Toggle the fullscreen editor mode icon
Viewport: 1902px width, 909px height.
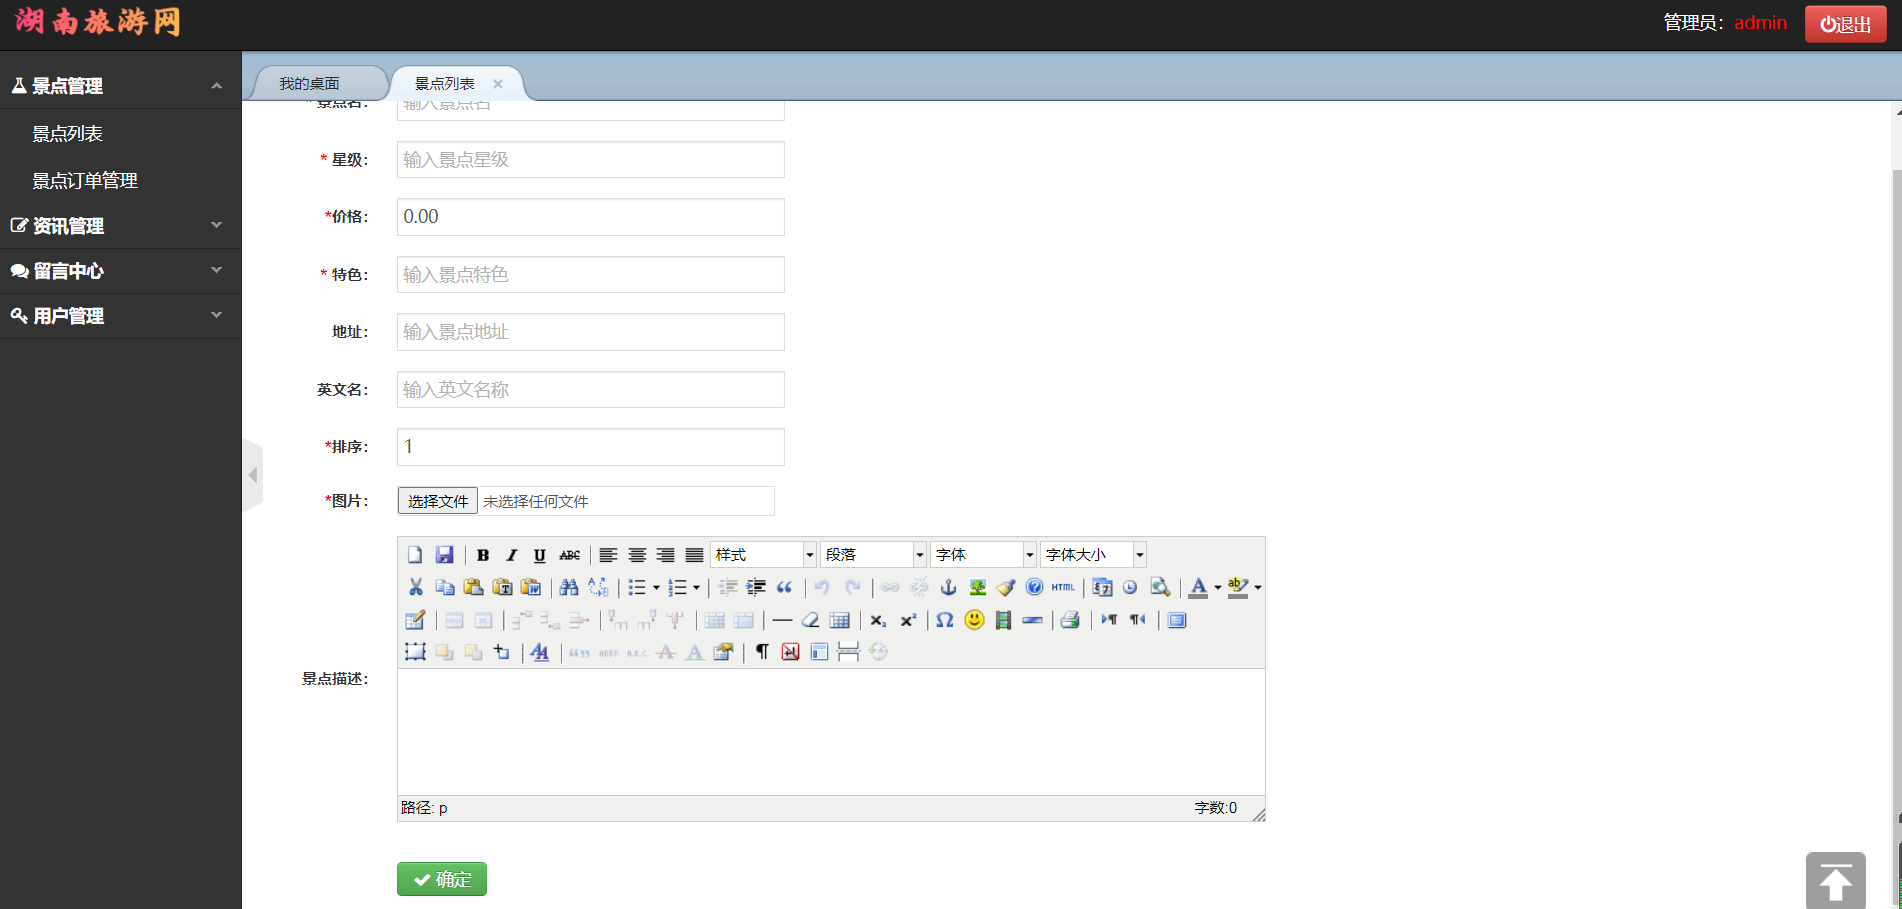pos(1177,620)
